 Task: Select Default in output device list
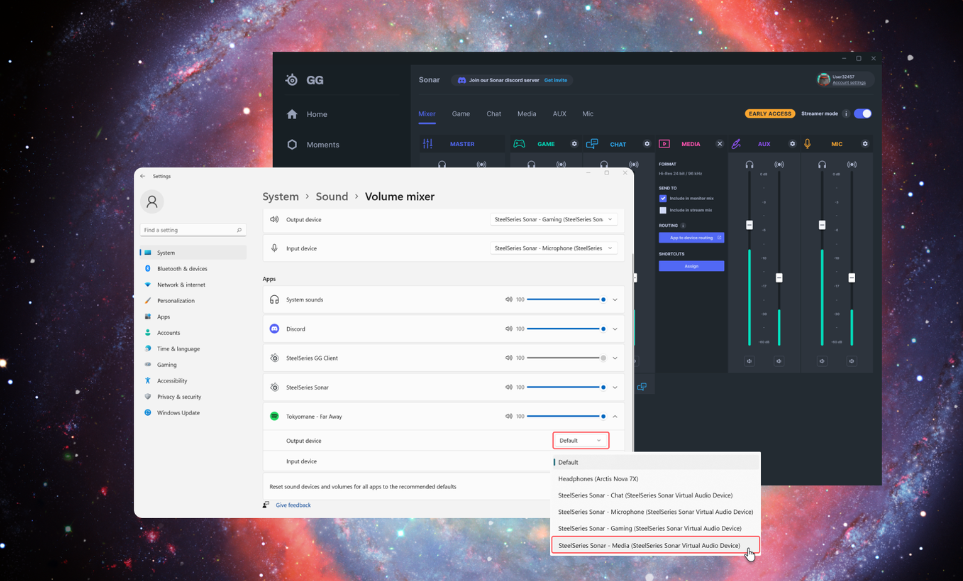(x=655, y=462)
